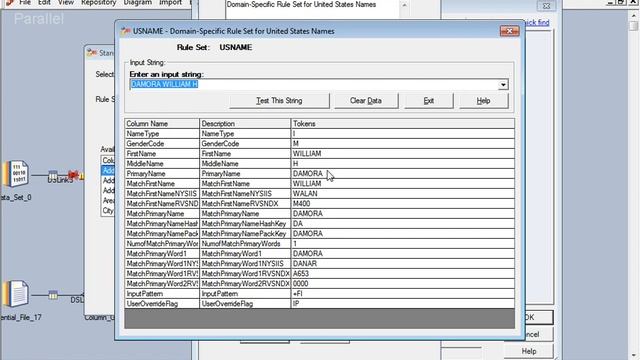Select the MatchPrimaryWord1 description cell
Viewport: 640px width, 360px height.
coord(245,254)
